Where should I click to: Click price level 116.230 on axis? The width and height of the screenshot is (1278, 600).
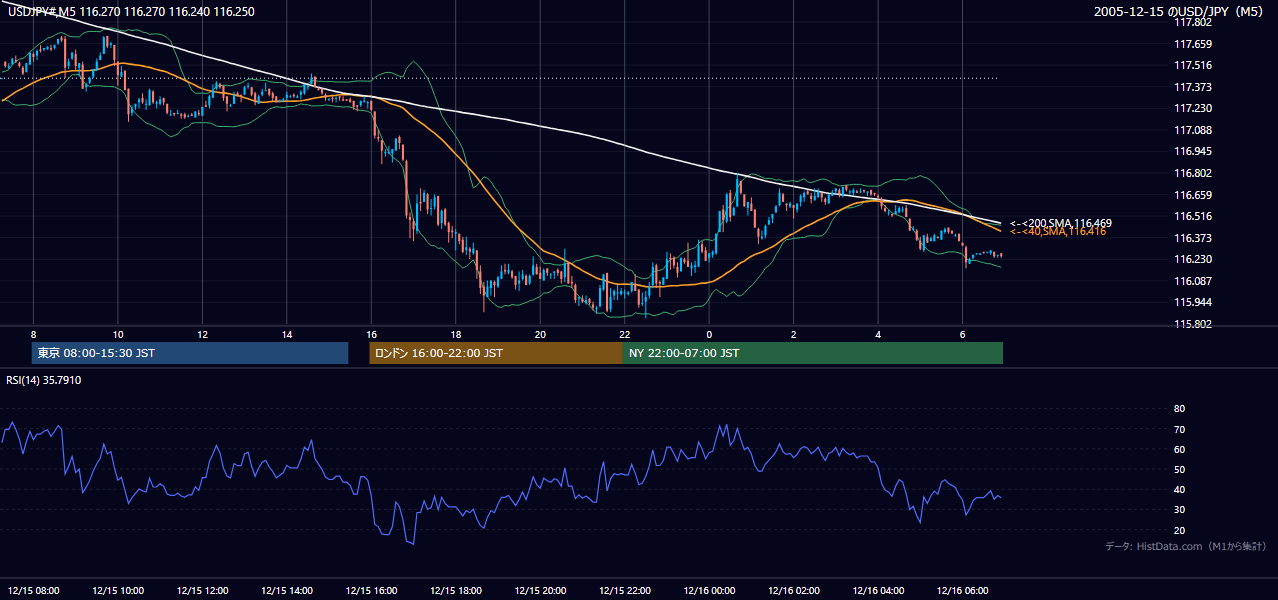(1192, 259)
